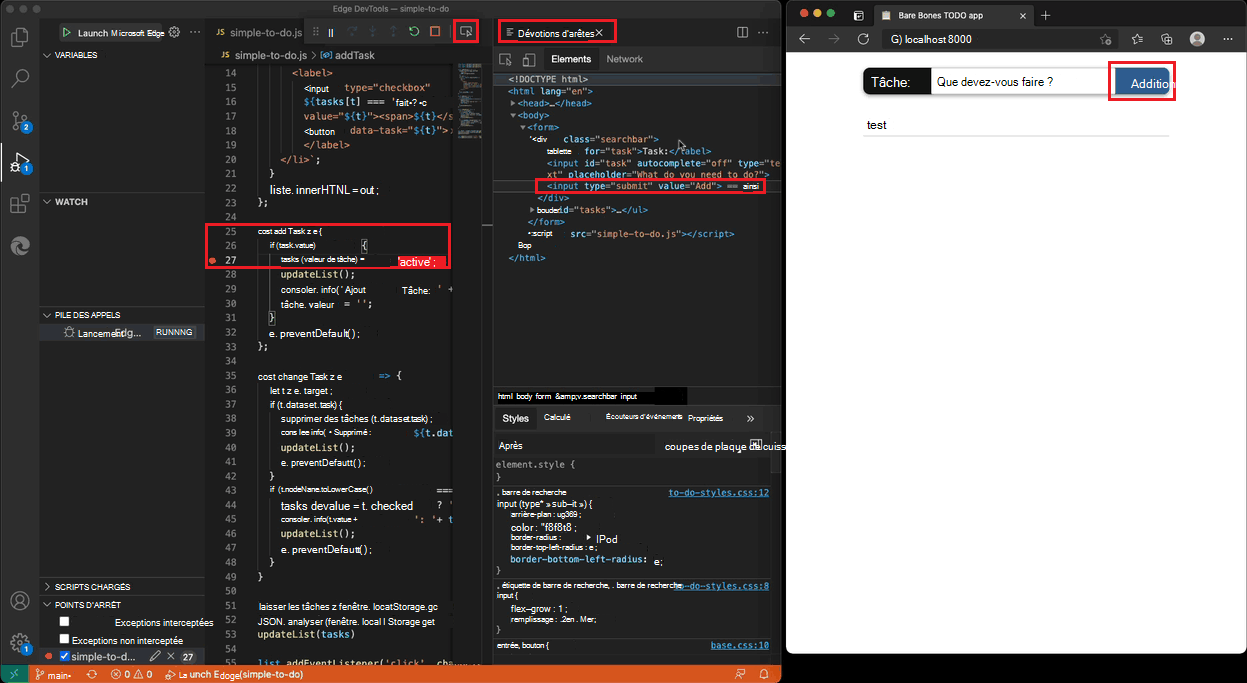Viewport: 1247px width, 683px height.
Task: Open notifications bell in the status bar
Action: [765, 675]
